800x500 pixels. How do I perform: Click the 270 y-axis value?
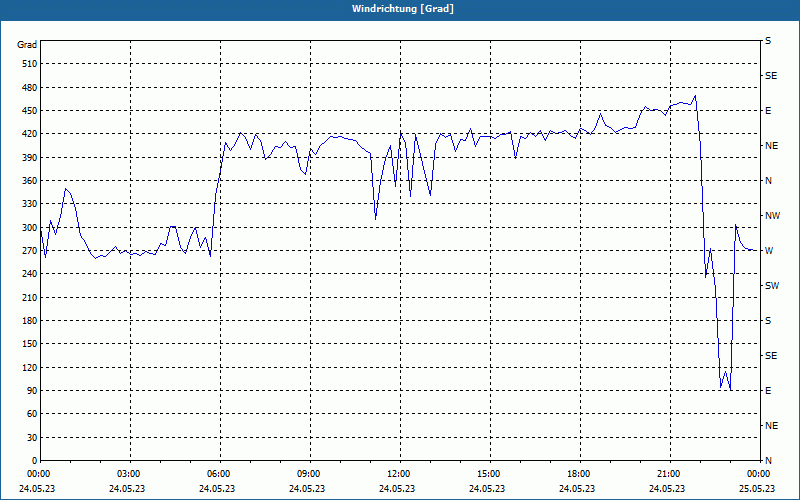[x=30, y=251]
